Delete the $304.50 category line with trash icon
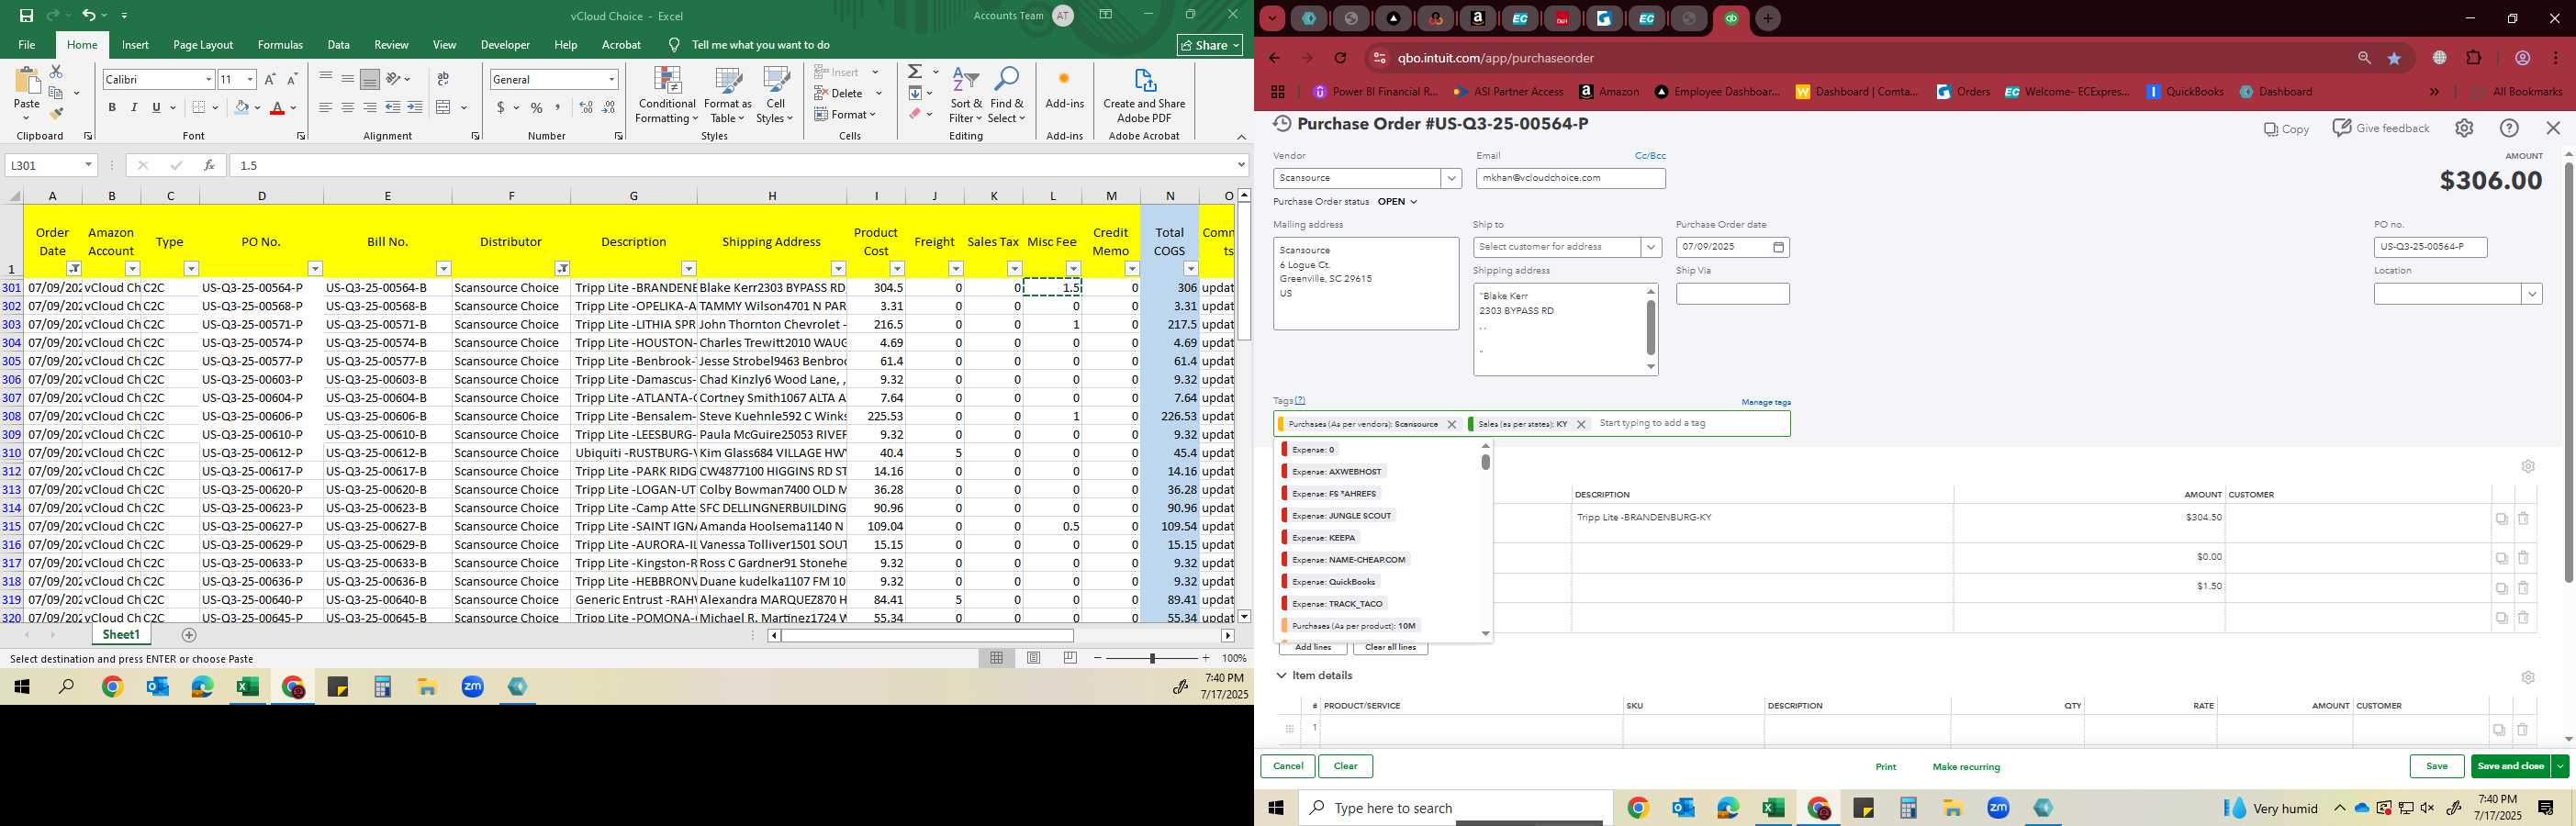Screen dimensions: 2576x826 pos(2523,518)
